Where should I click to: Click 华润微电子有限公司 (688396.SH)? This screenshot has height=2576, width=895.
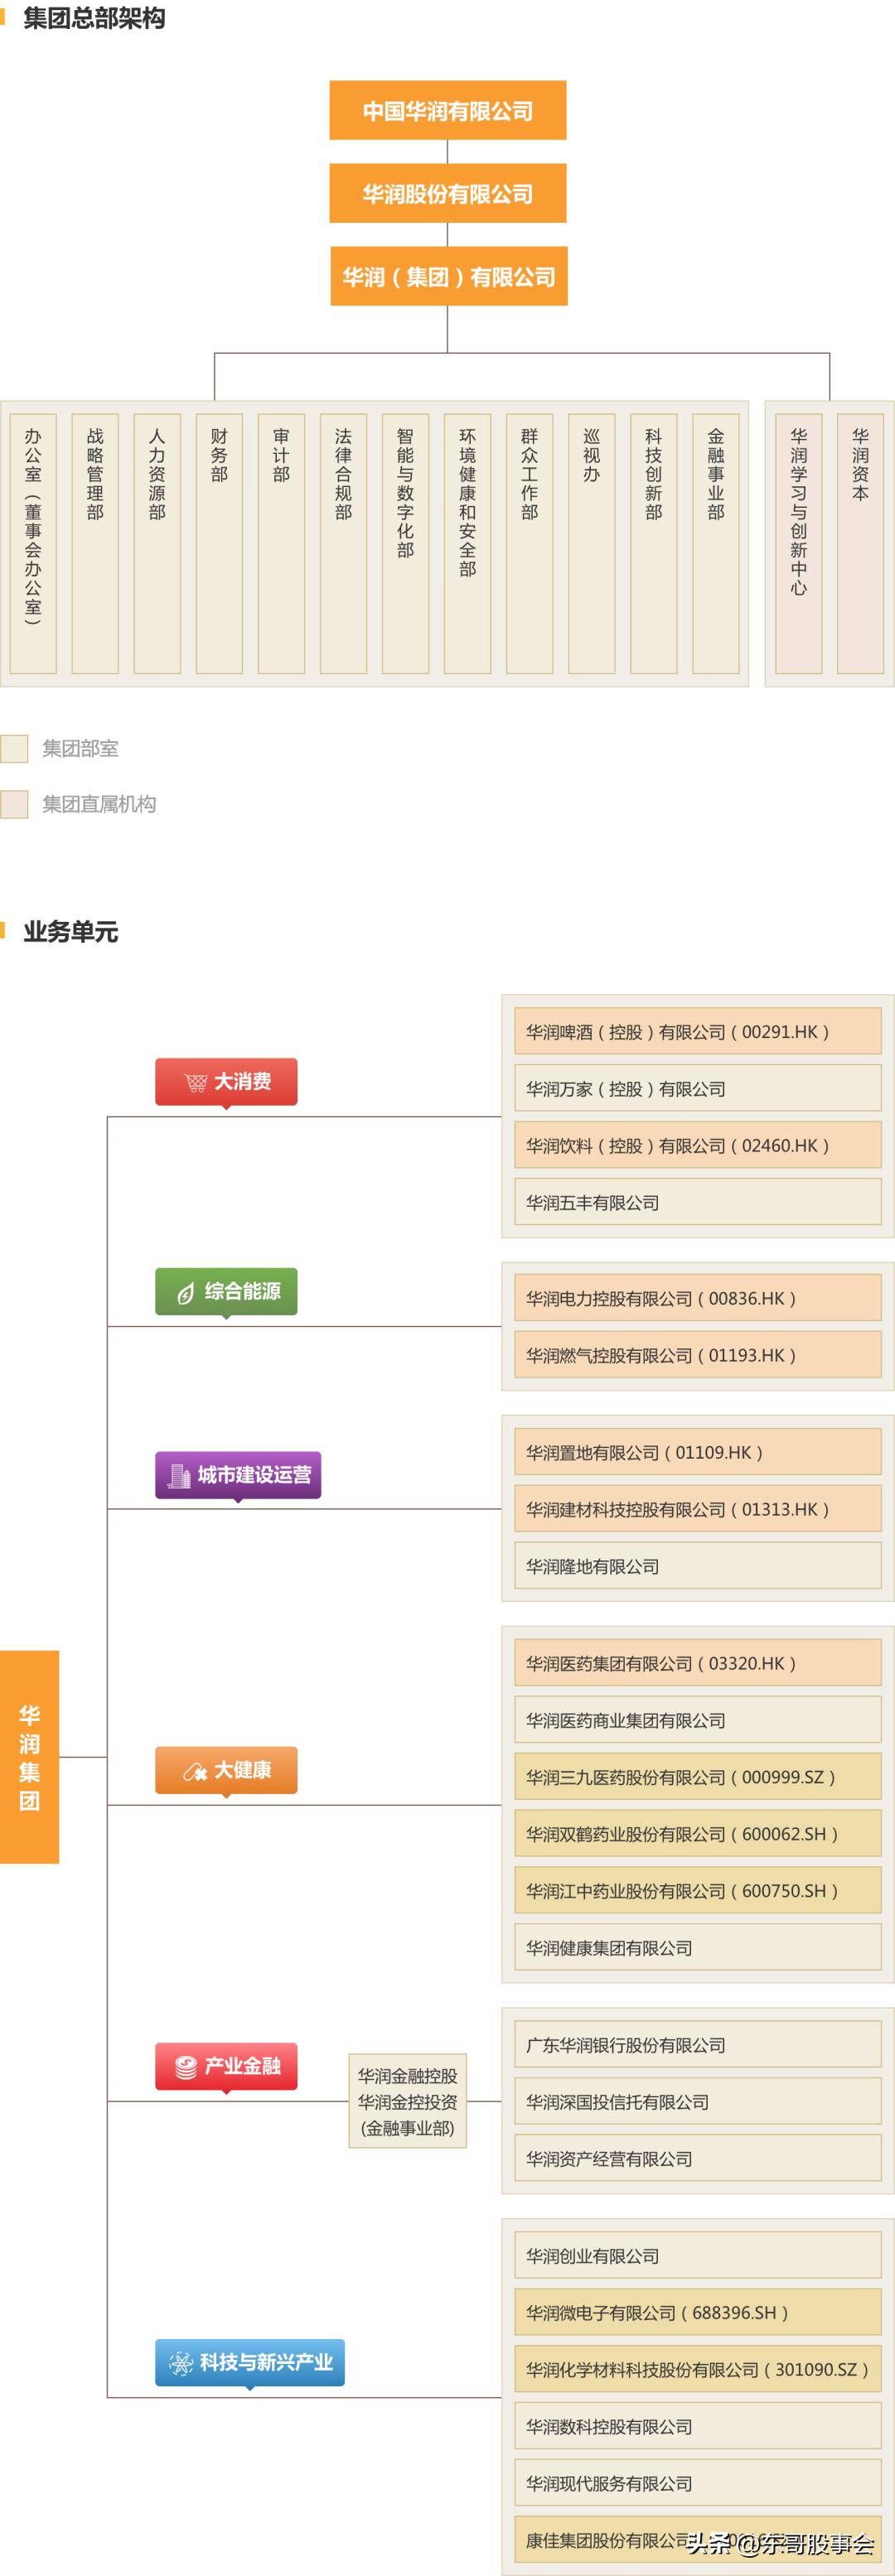point(697,2313)
